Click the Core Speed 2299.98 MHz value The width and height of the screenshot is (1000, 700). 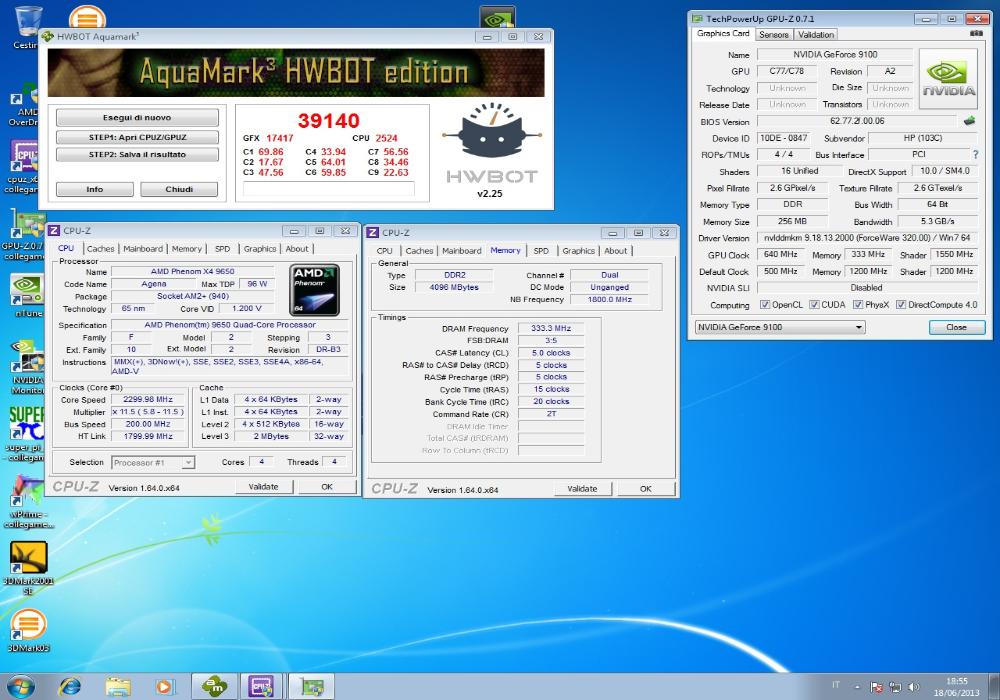point(148,400)
